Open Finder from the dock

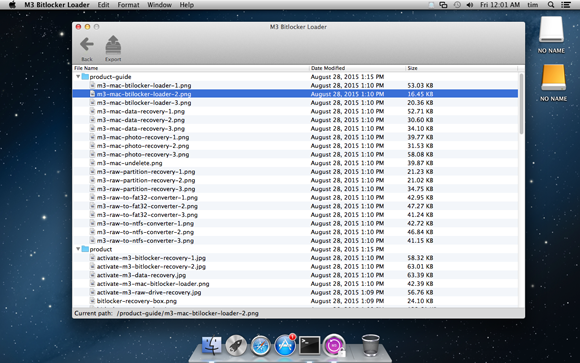212,346
